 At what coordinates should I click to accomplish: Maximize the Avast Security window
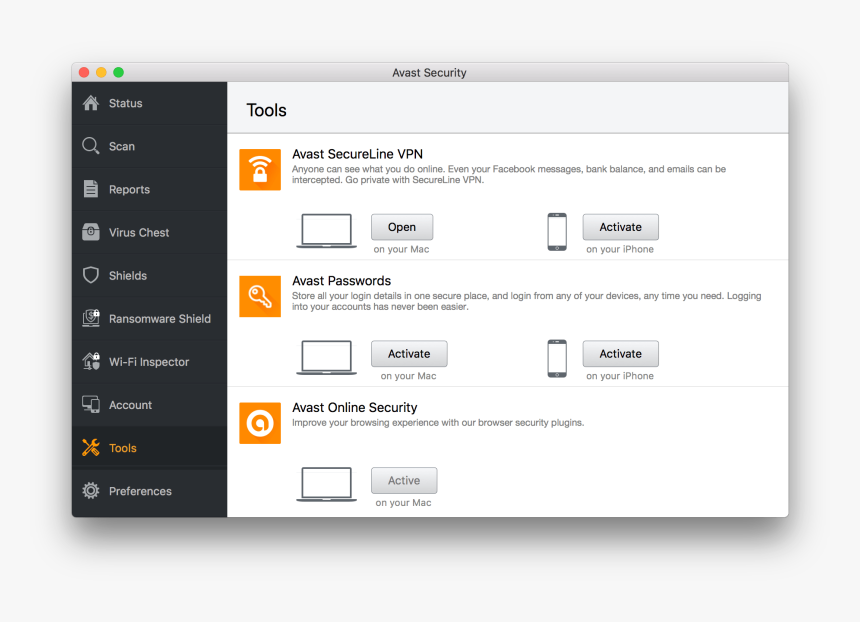pos(118,72)
